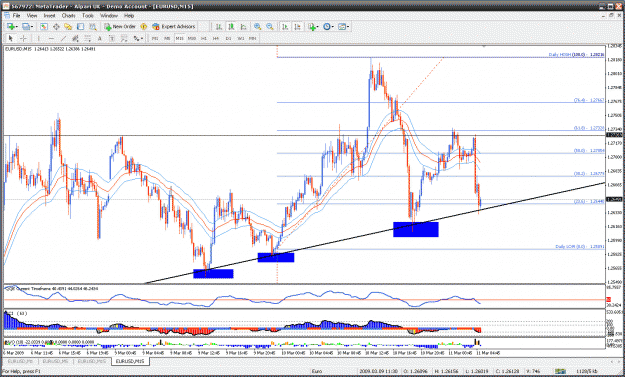Switch to M1 timeframe

[x=155, y=38]
